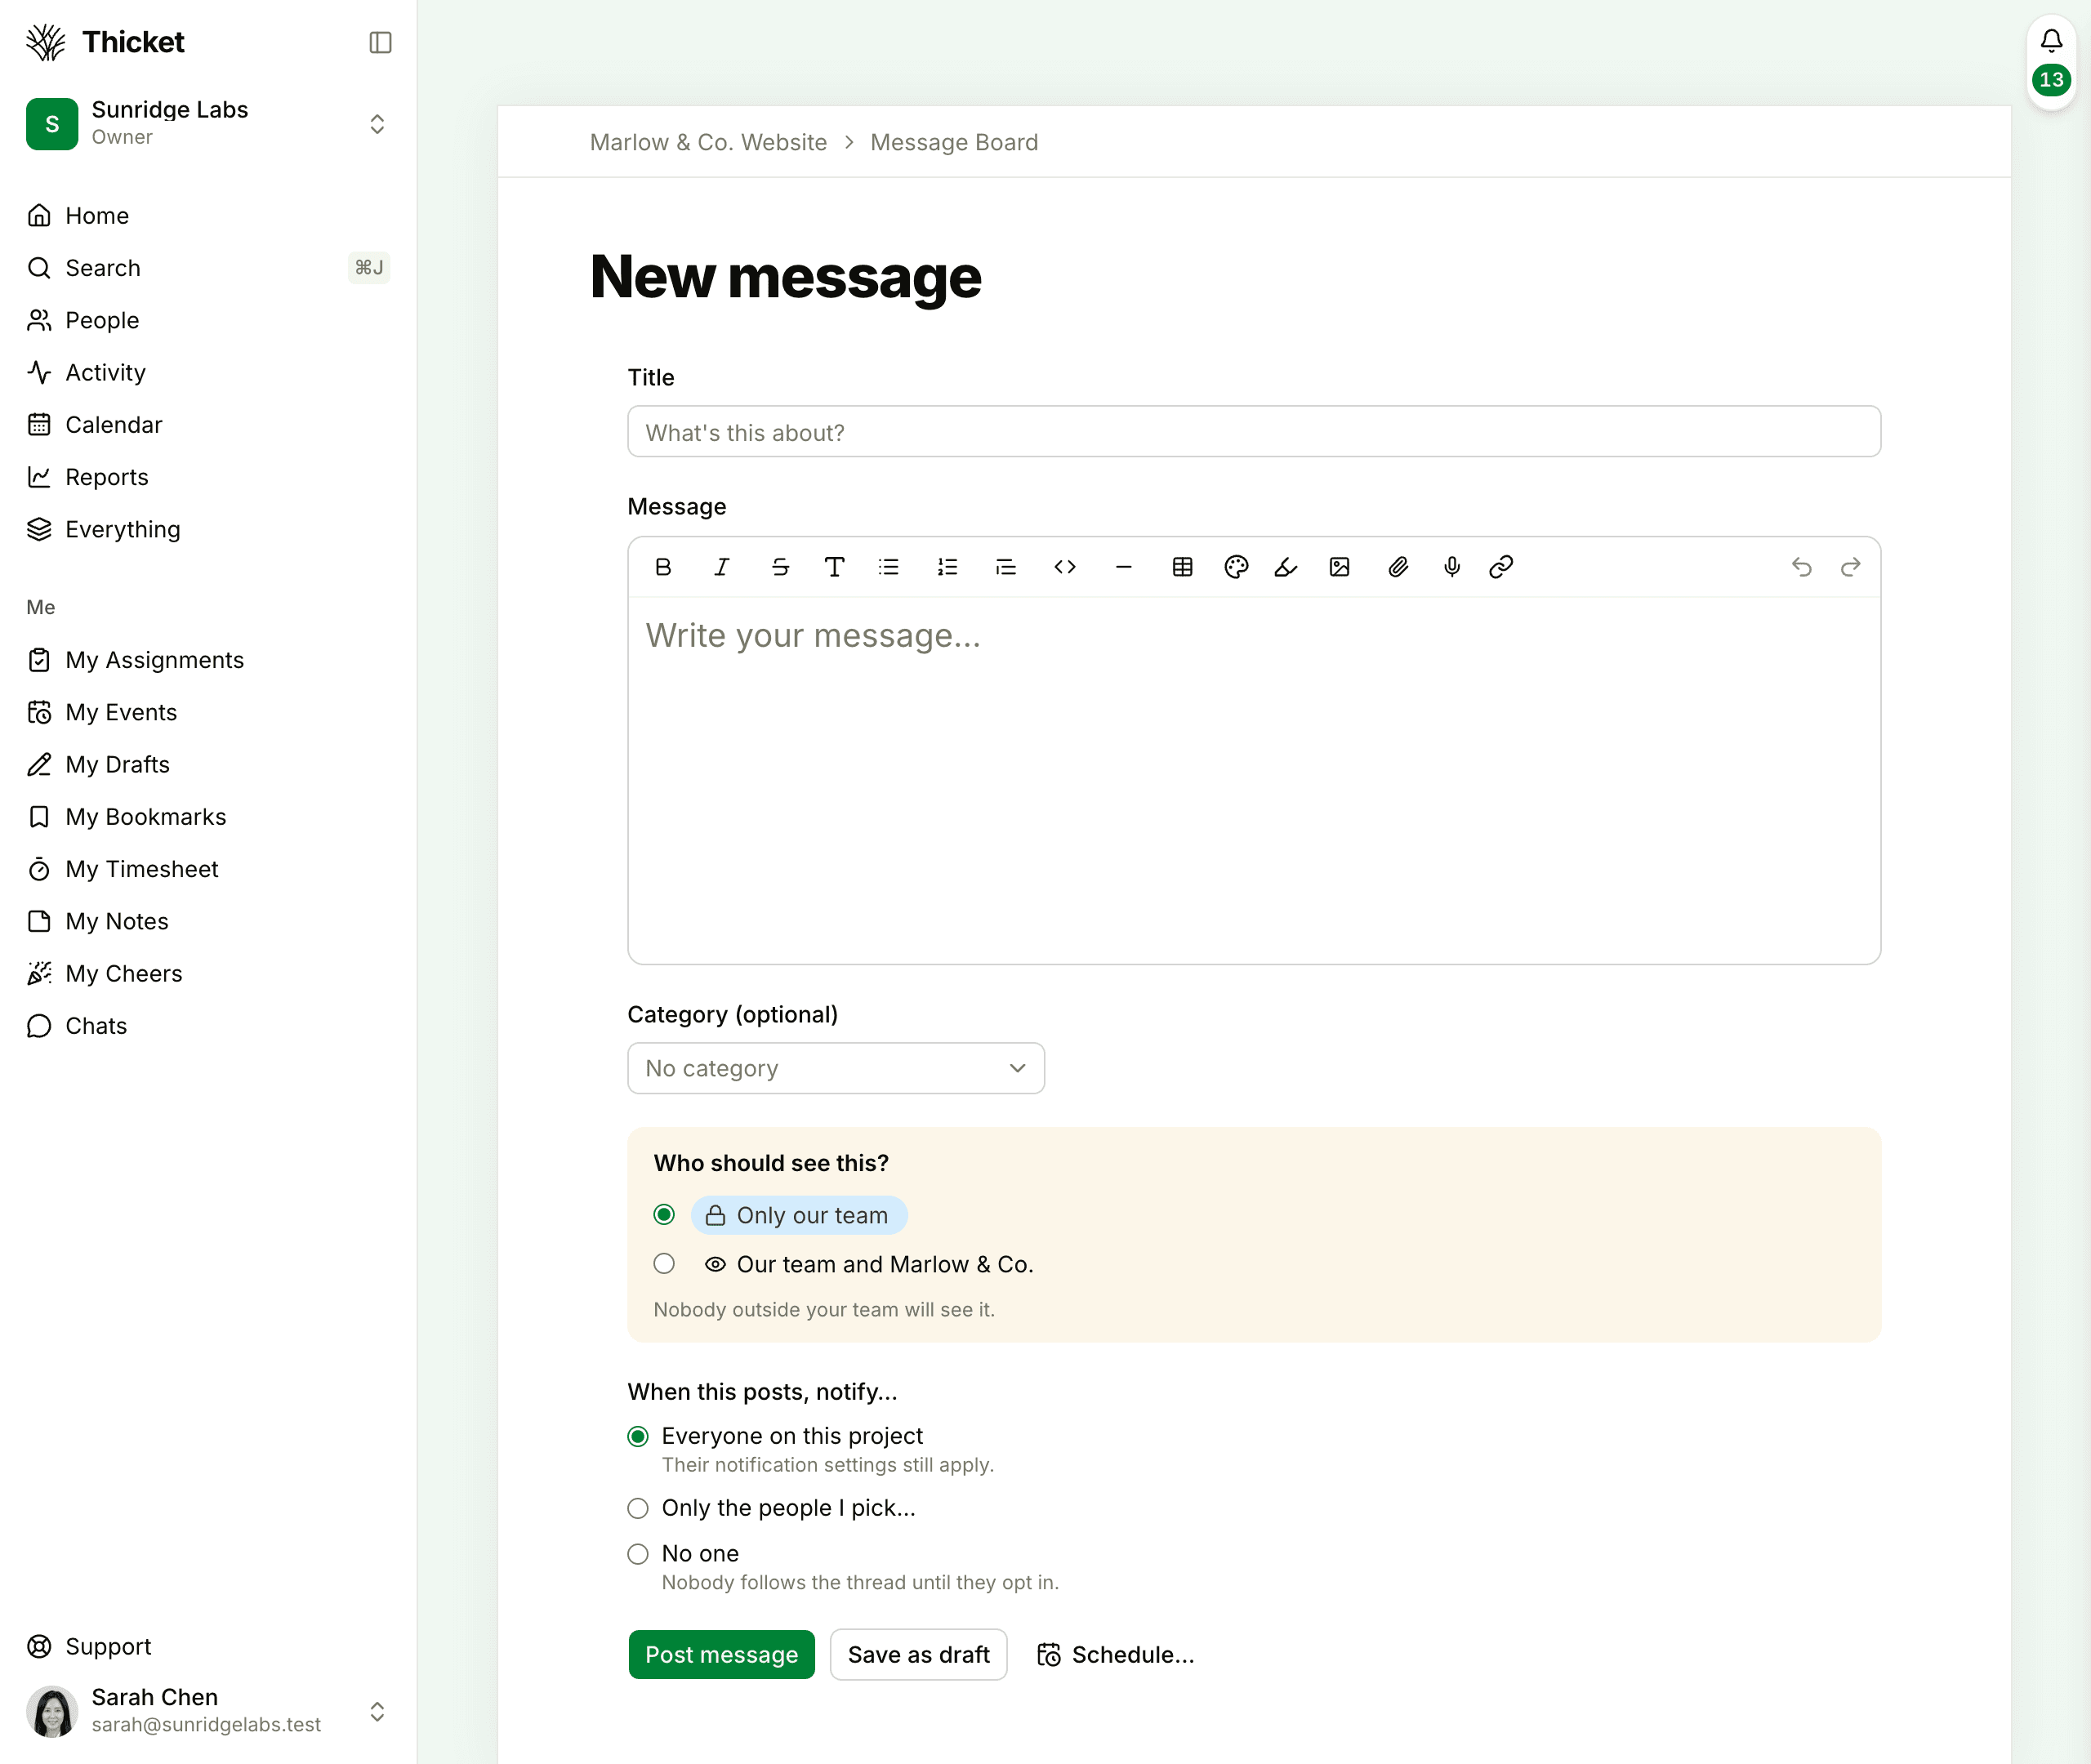Viewport: 2091px width, 1764px height.
Task: Apply strikethrough formatting
Action: tap(780, 567)
